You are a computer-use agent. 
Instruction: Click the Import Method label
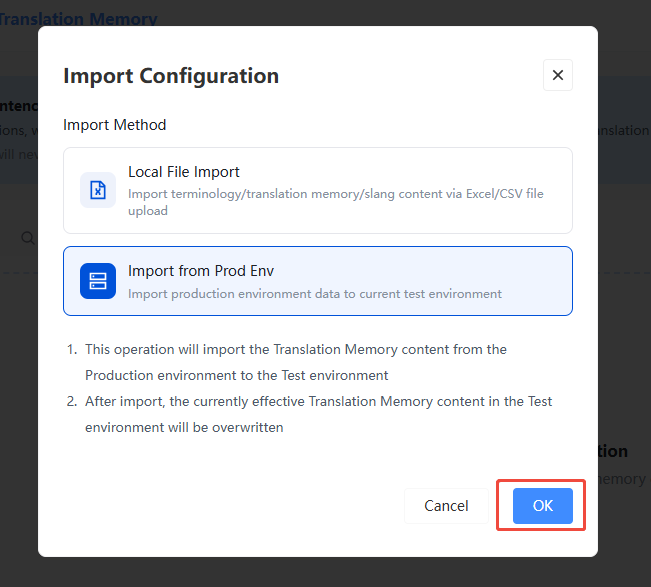tap(115, 125)
